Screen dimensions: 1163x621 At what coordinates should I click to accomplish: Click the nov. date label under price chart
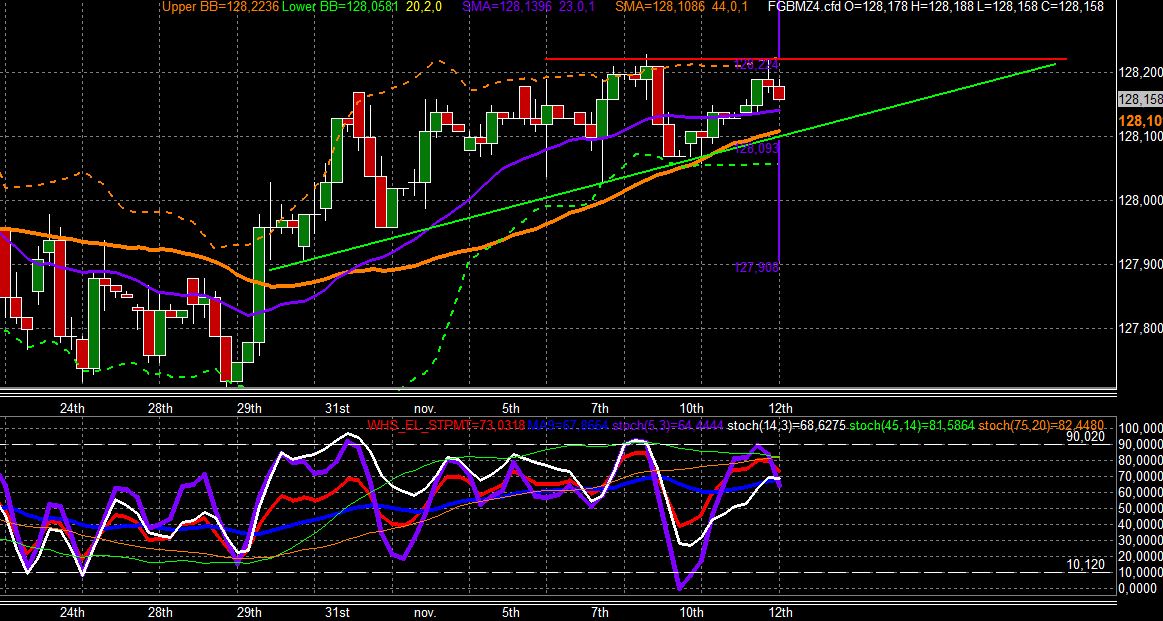tap(424, 409)
